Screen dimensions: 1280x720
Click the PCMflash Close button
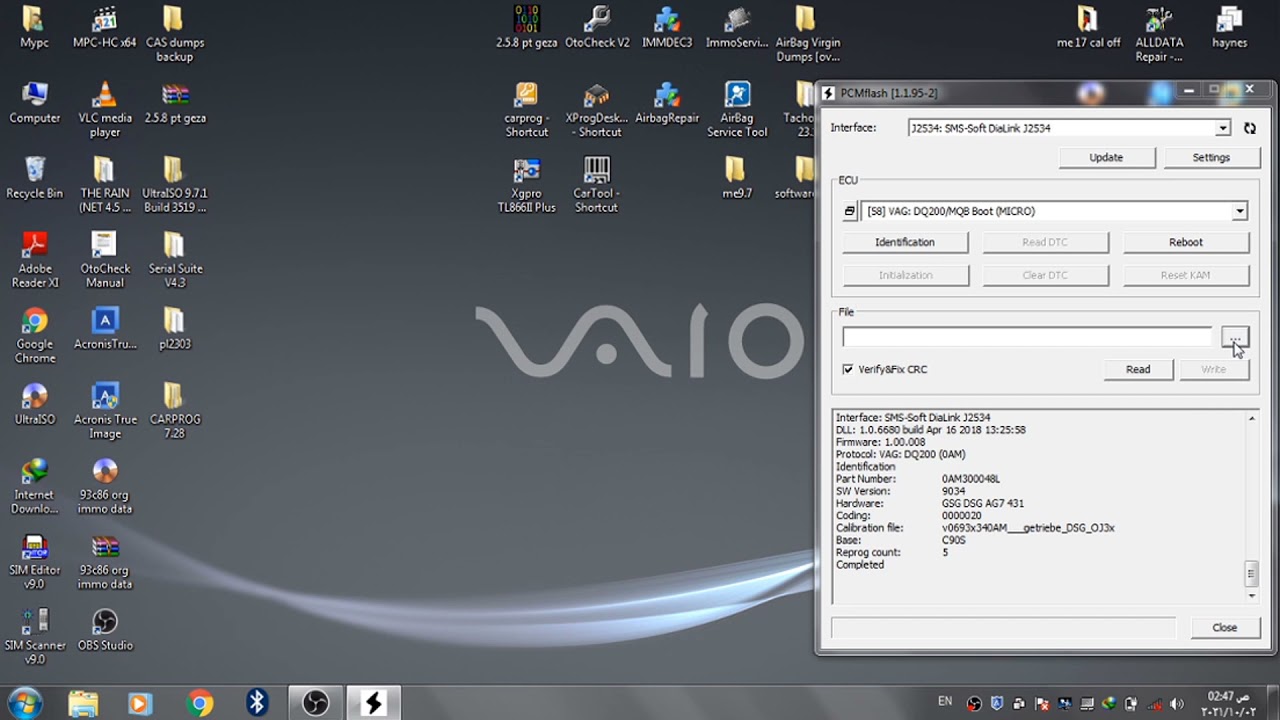(x=1225, y=628)
